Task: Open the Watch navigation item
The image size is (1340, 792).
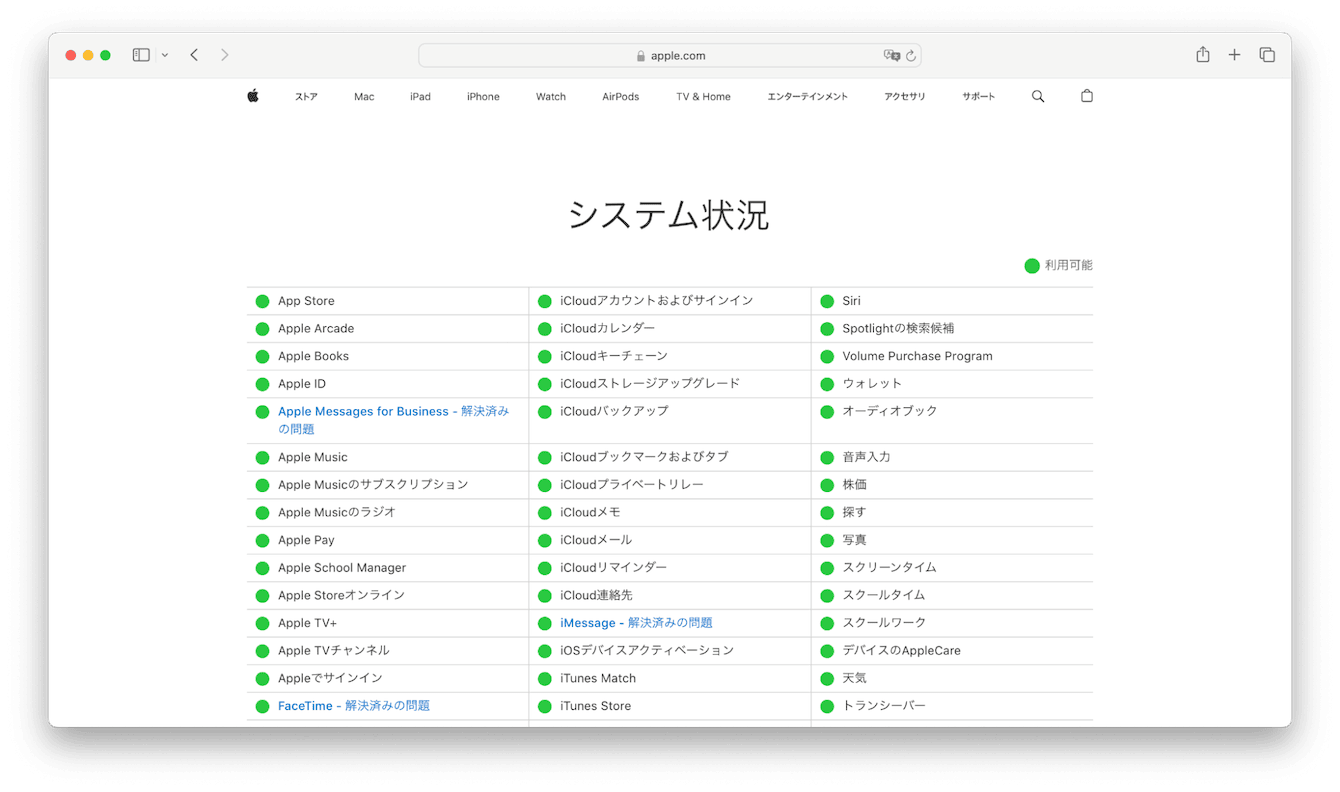Action: [551, 97]
